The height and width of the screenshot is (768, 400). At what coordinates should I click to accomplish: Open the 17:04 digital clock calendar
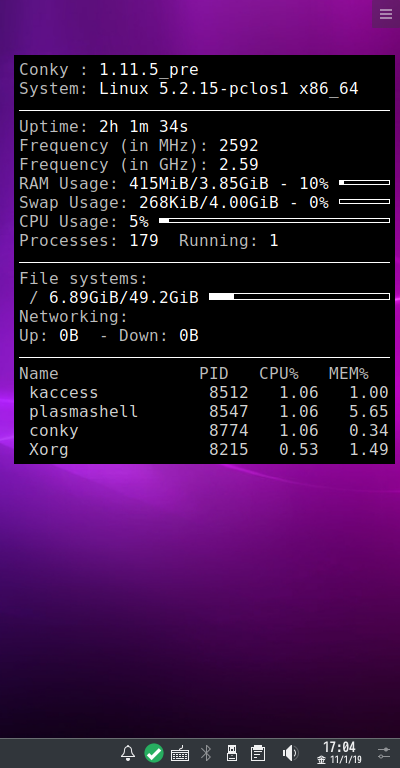point(339,753)
